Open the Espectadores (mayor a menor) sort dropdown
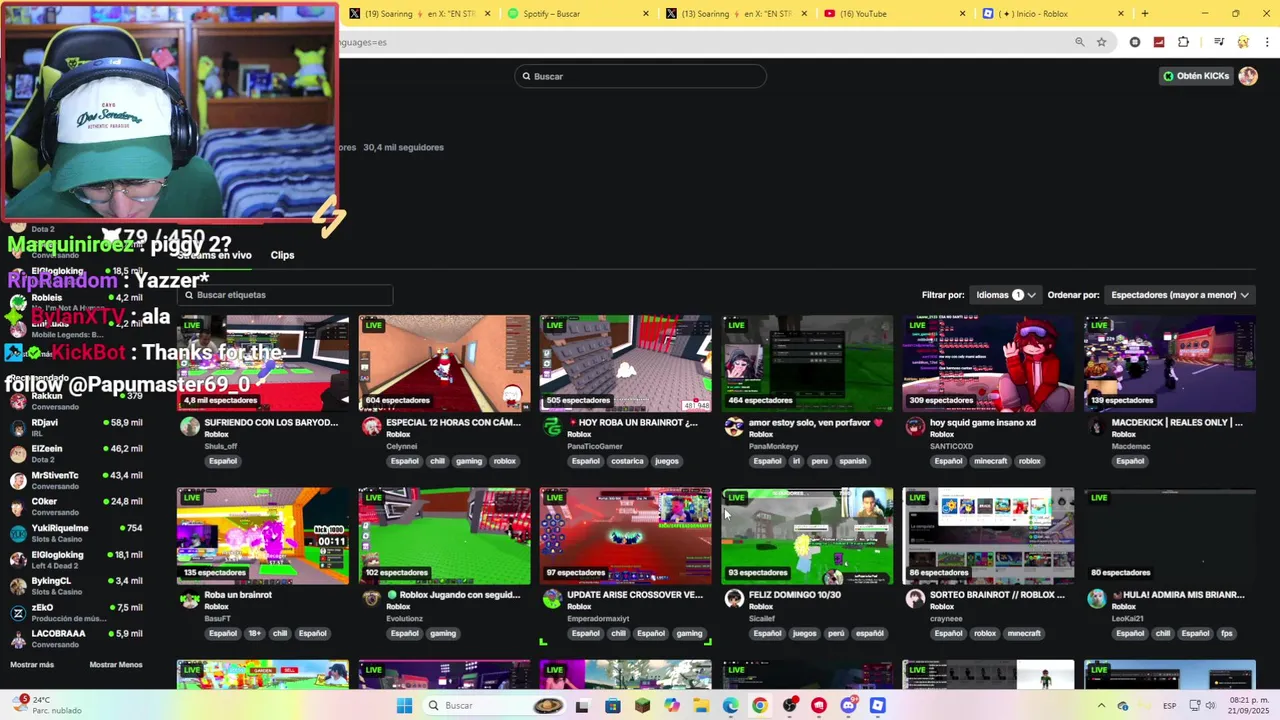The width and height of the screenshot is (1280, 720). point(1180,295)
